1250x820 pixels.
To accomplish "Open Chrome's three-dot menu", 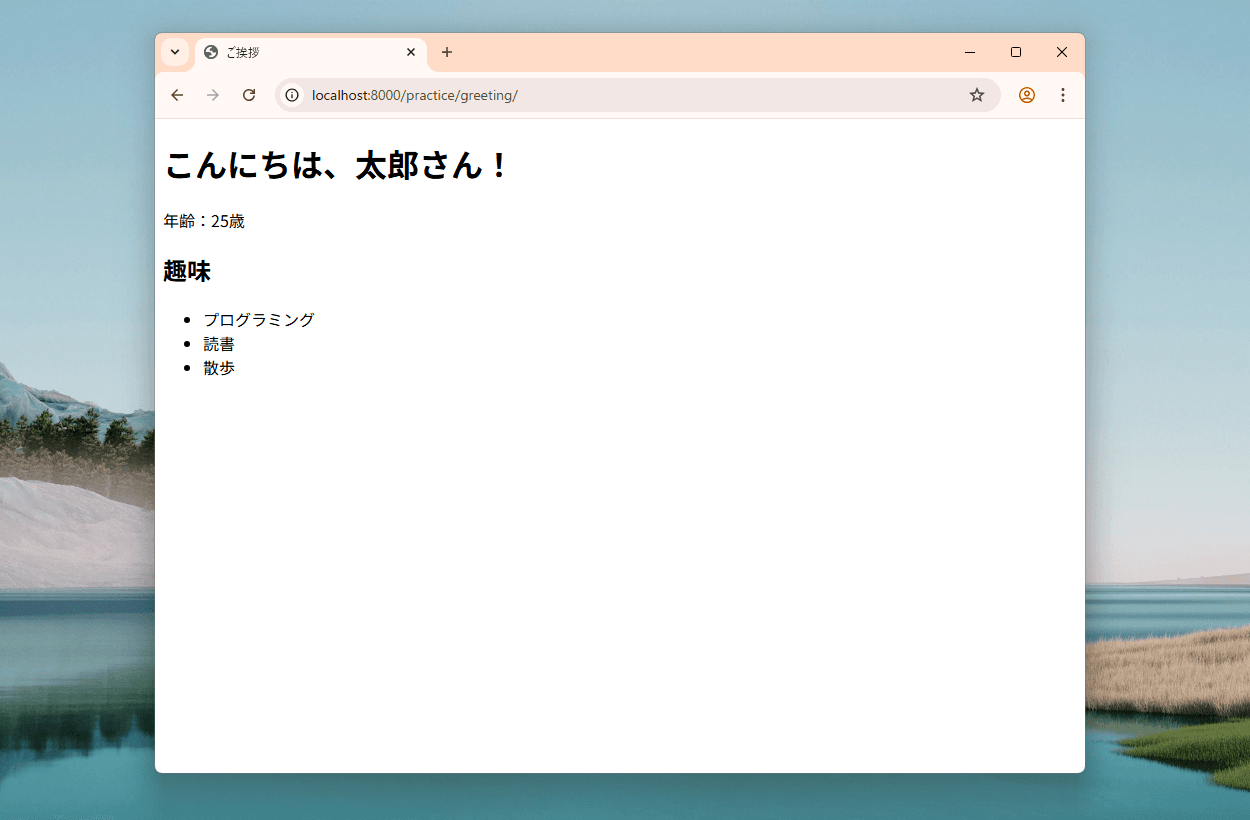I will [1063, 95].
